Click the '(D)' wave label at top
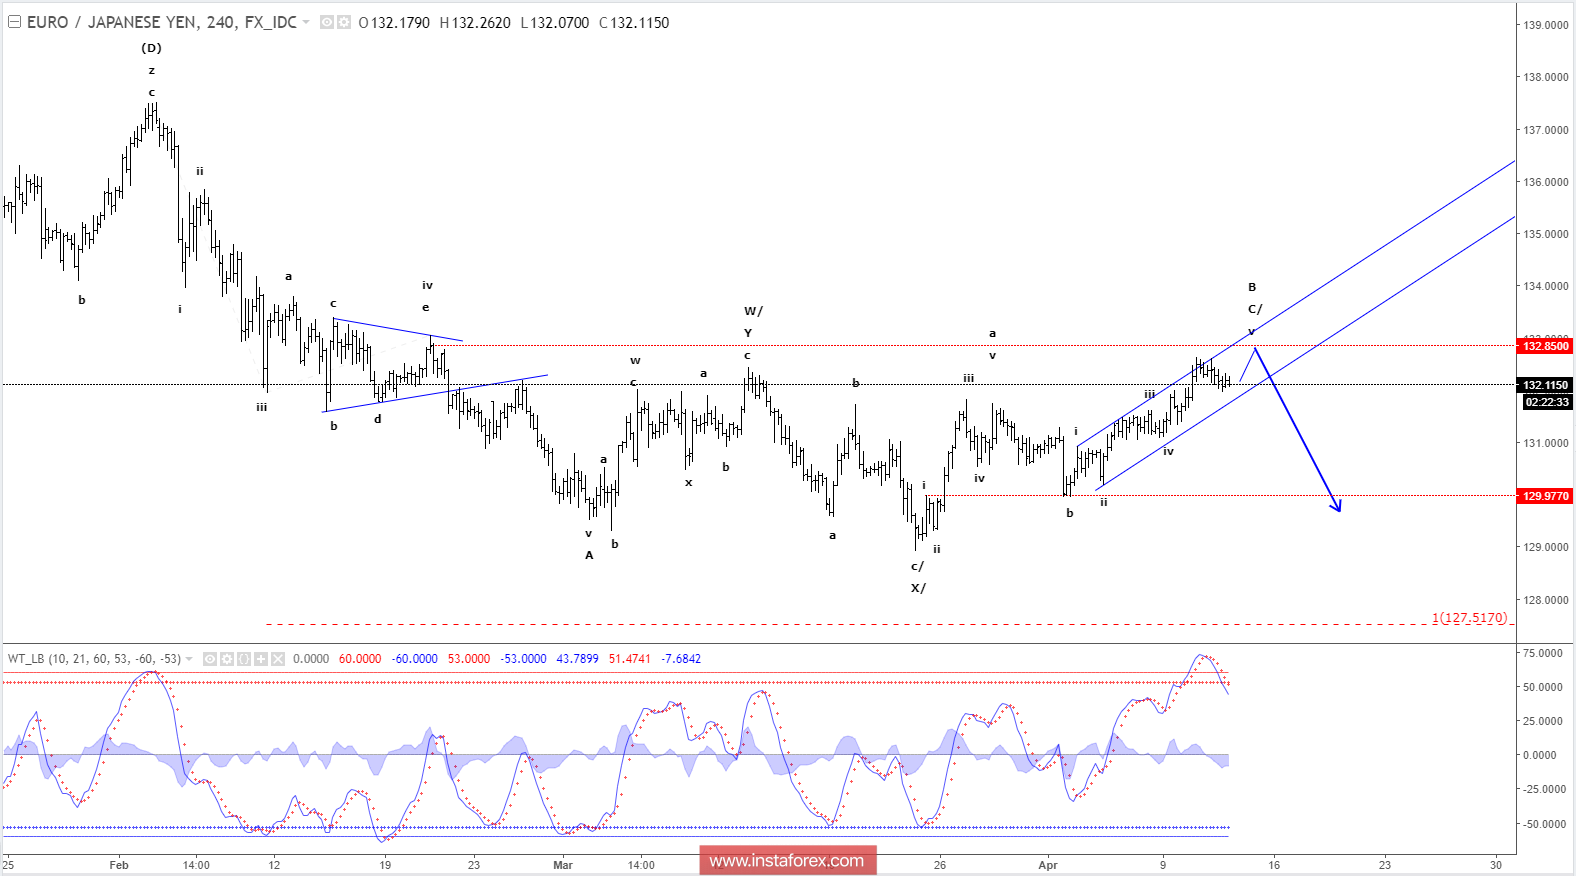Screen dimensions: 1576x876 click(151, 48)
